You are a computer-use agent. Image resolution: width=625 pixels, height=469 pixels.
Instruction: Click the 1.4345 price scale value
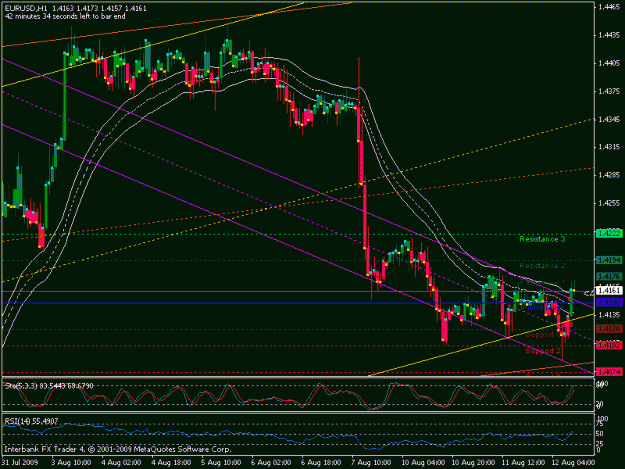pos(608,119)
